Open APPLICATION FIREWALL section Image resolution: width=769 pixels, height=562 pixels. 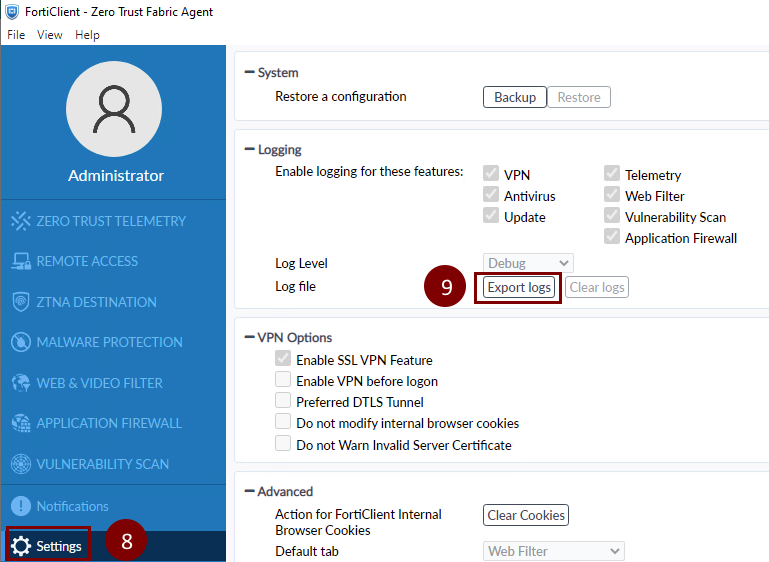pyautogui.click(x=109, y=423)
